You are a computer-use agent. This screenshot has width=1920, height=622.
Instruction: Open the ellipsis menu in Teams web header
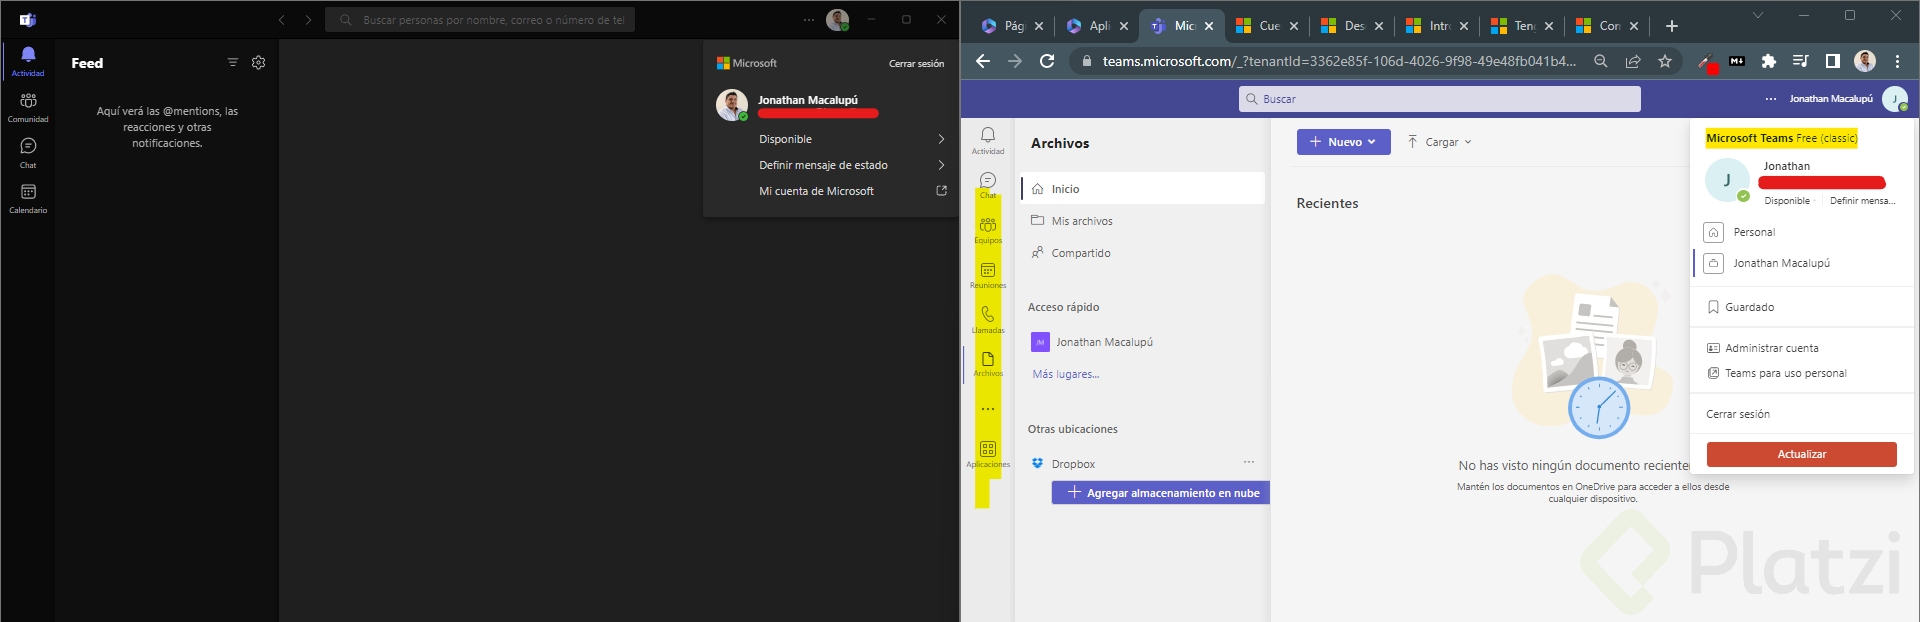[1771, 99]
